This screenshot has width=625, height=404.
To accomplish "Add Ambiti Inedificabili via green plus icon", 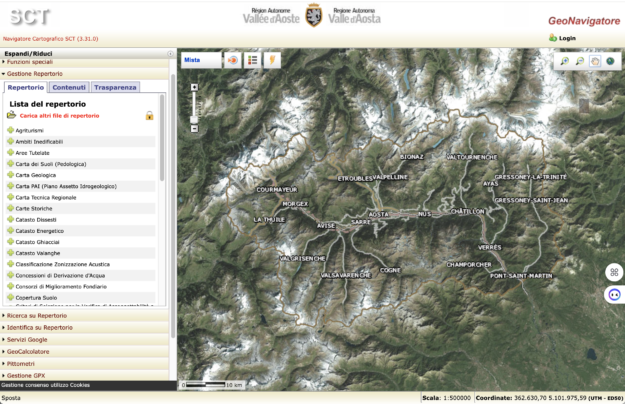I will 11,141.
